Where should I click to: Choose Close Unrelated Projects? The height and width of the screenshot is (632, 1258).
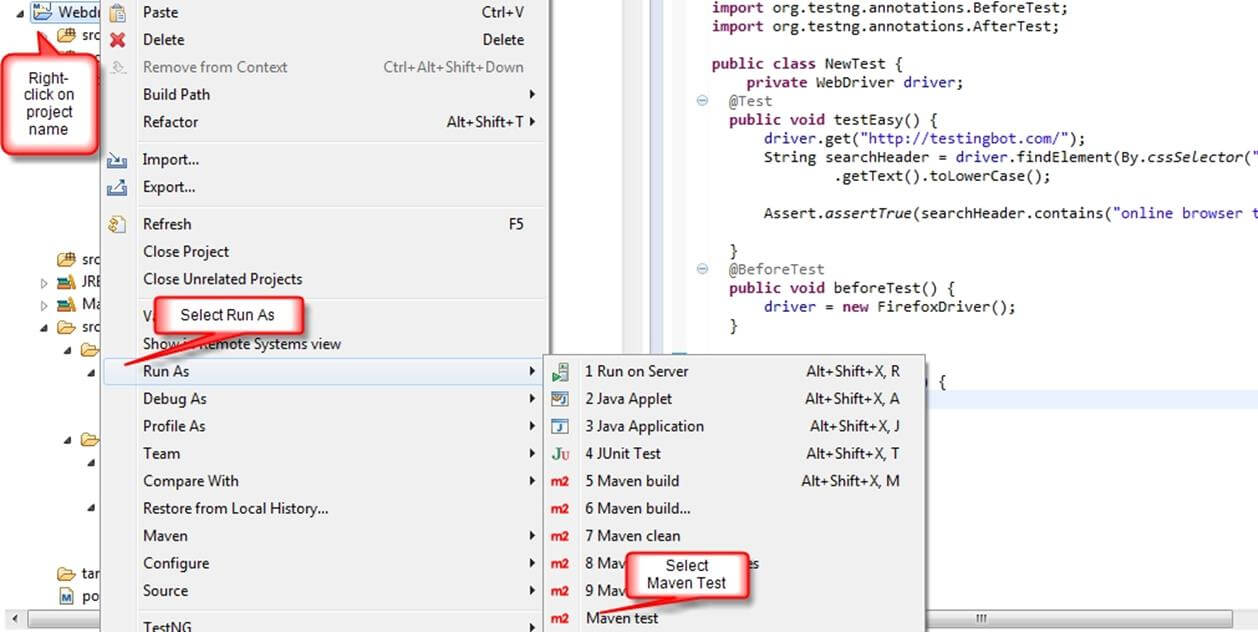coord(222,279)
